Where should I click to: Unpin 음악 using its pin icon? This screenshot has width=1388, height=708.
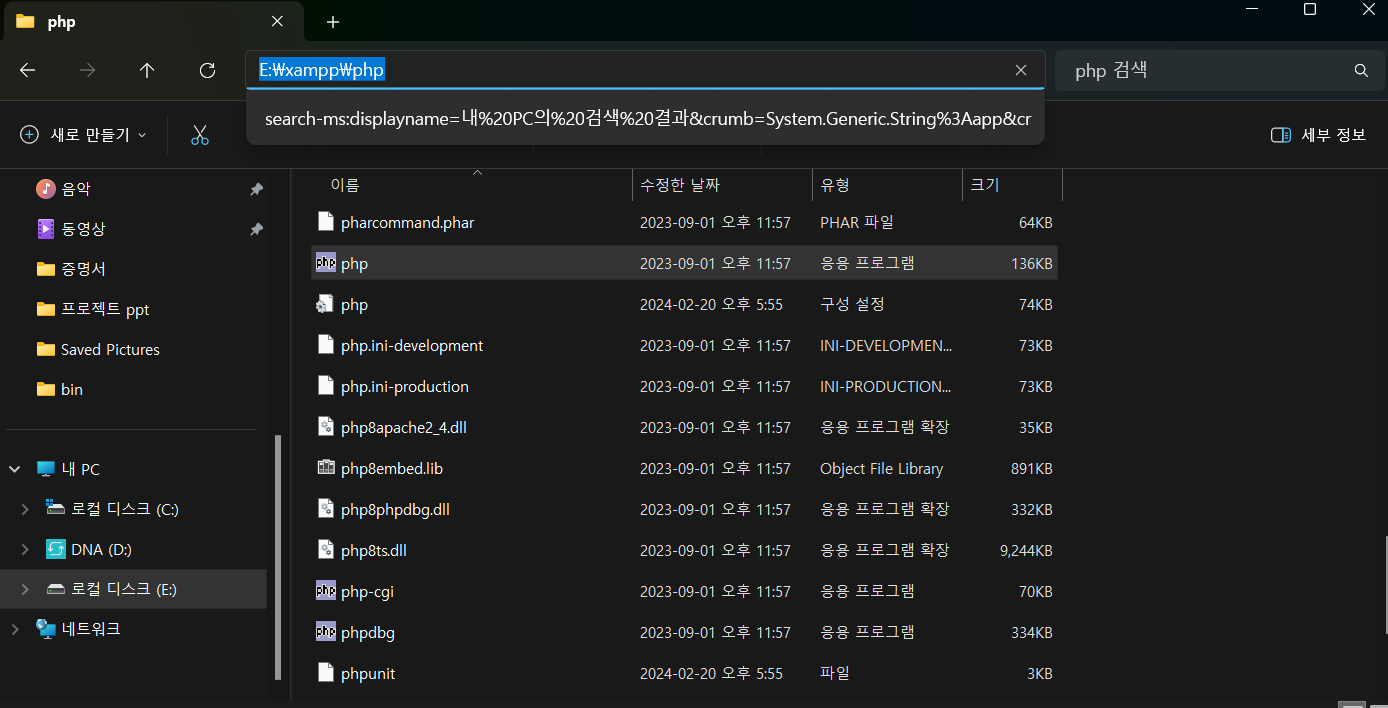[x=256, y=189]
